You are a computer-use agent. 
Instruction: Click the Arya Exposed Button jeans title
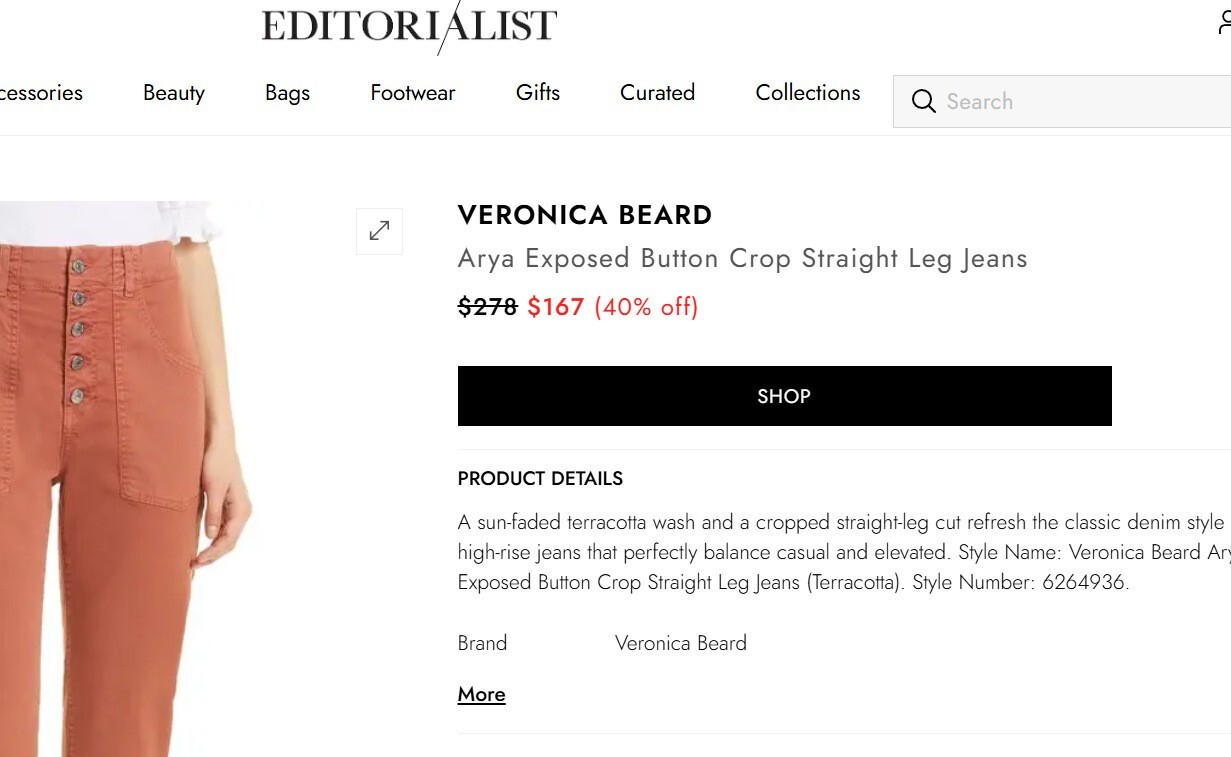(x=742, y=258)
